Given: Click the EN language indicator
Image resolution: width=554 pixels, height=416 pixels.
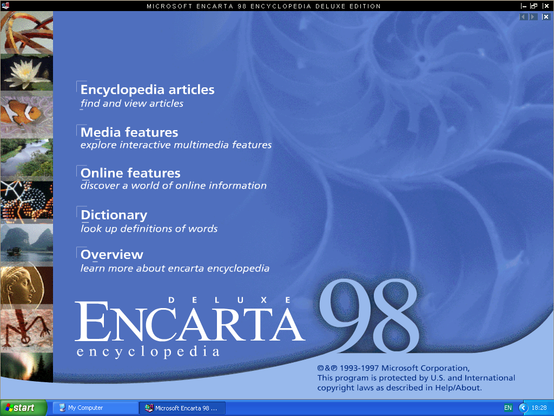Looking at the screenshot, I should (x=508, y=408).
